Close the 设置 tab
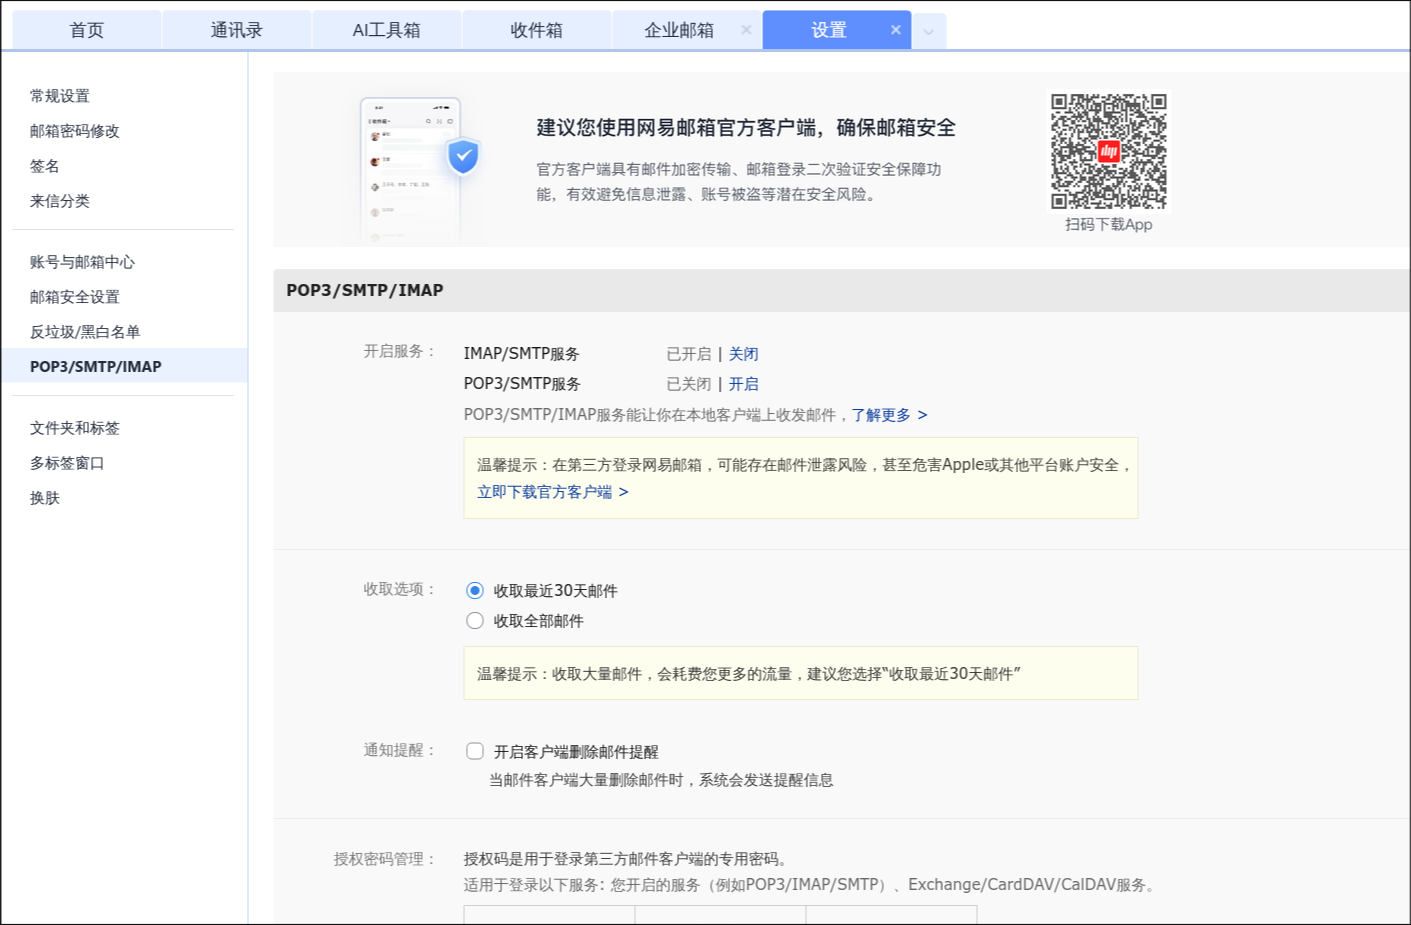Image resolution: width=1411 pixels, height=925 pixels. tap(895, 30)
